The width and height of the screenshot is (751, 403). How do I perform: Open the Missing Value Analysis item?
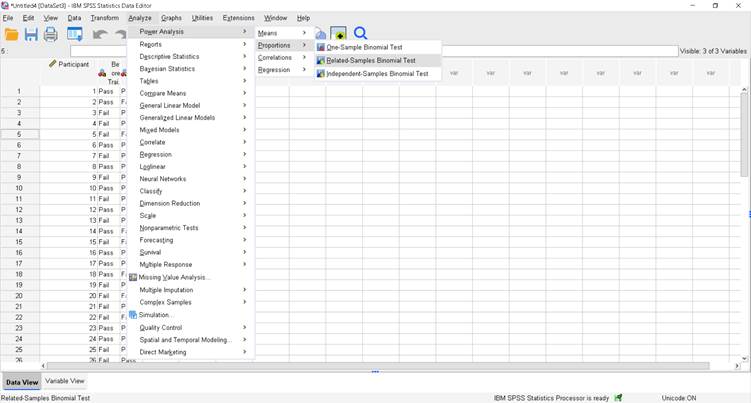174,277
